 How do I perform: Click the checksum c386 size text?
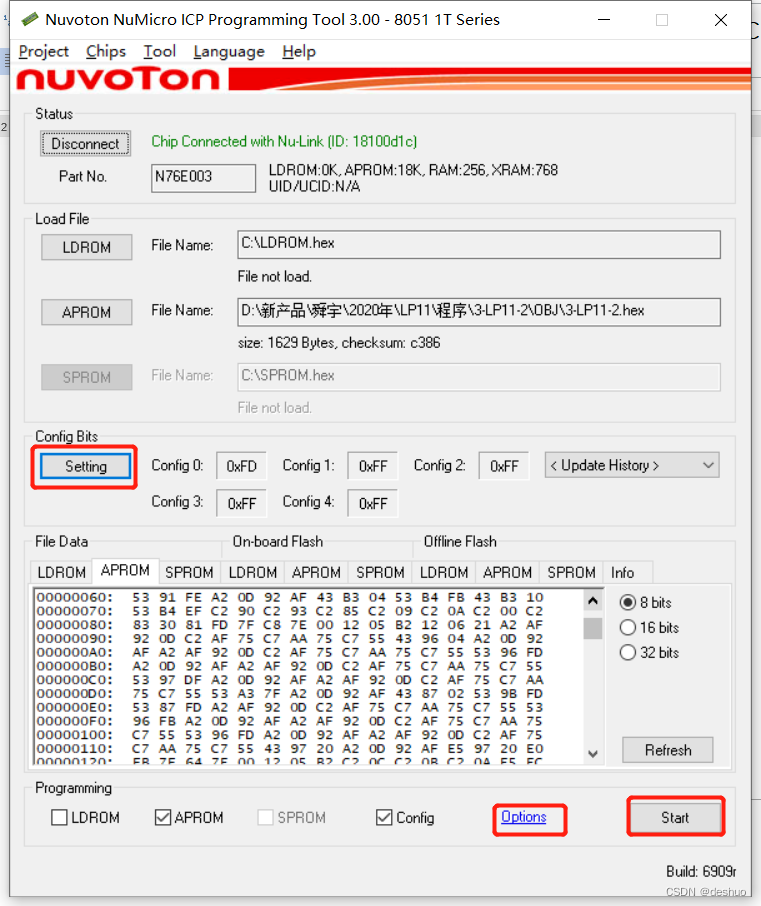(x=339, y=343)
